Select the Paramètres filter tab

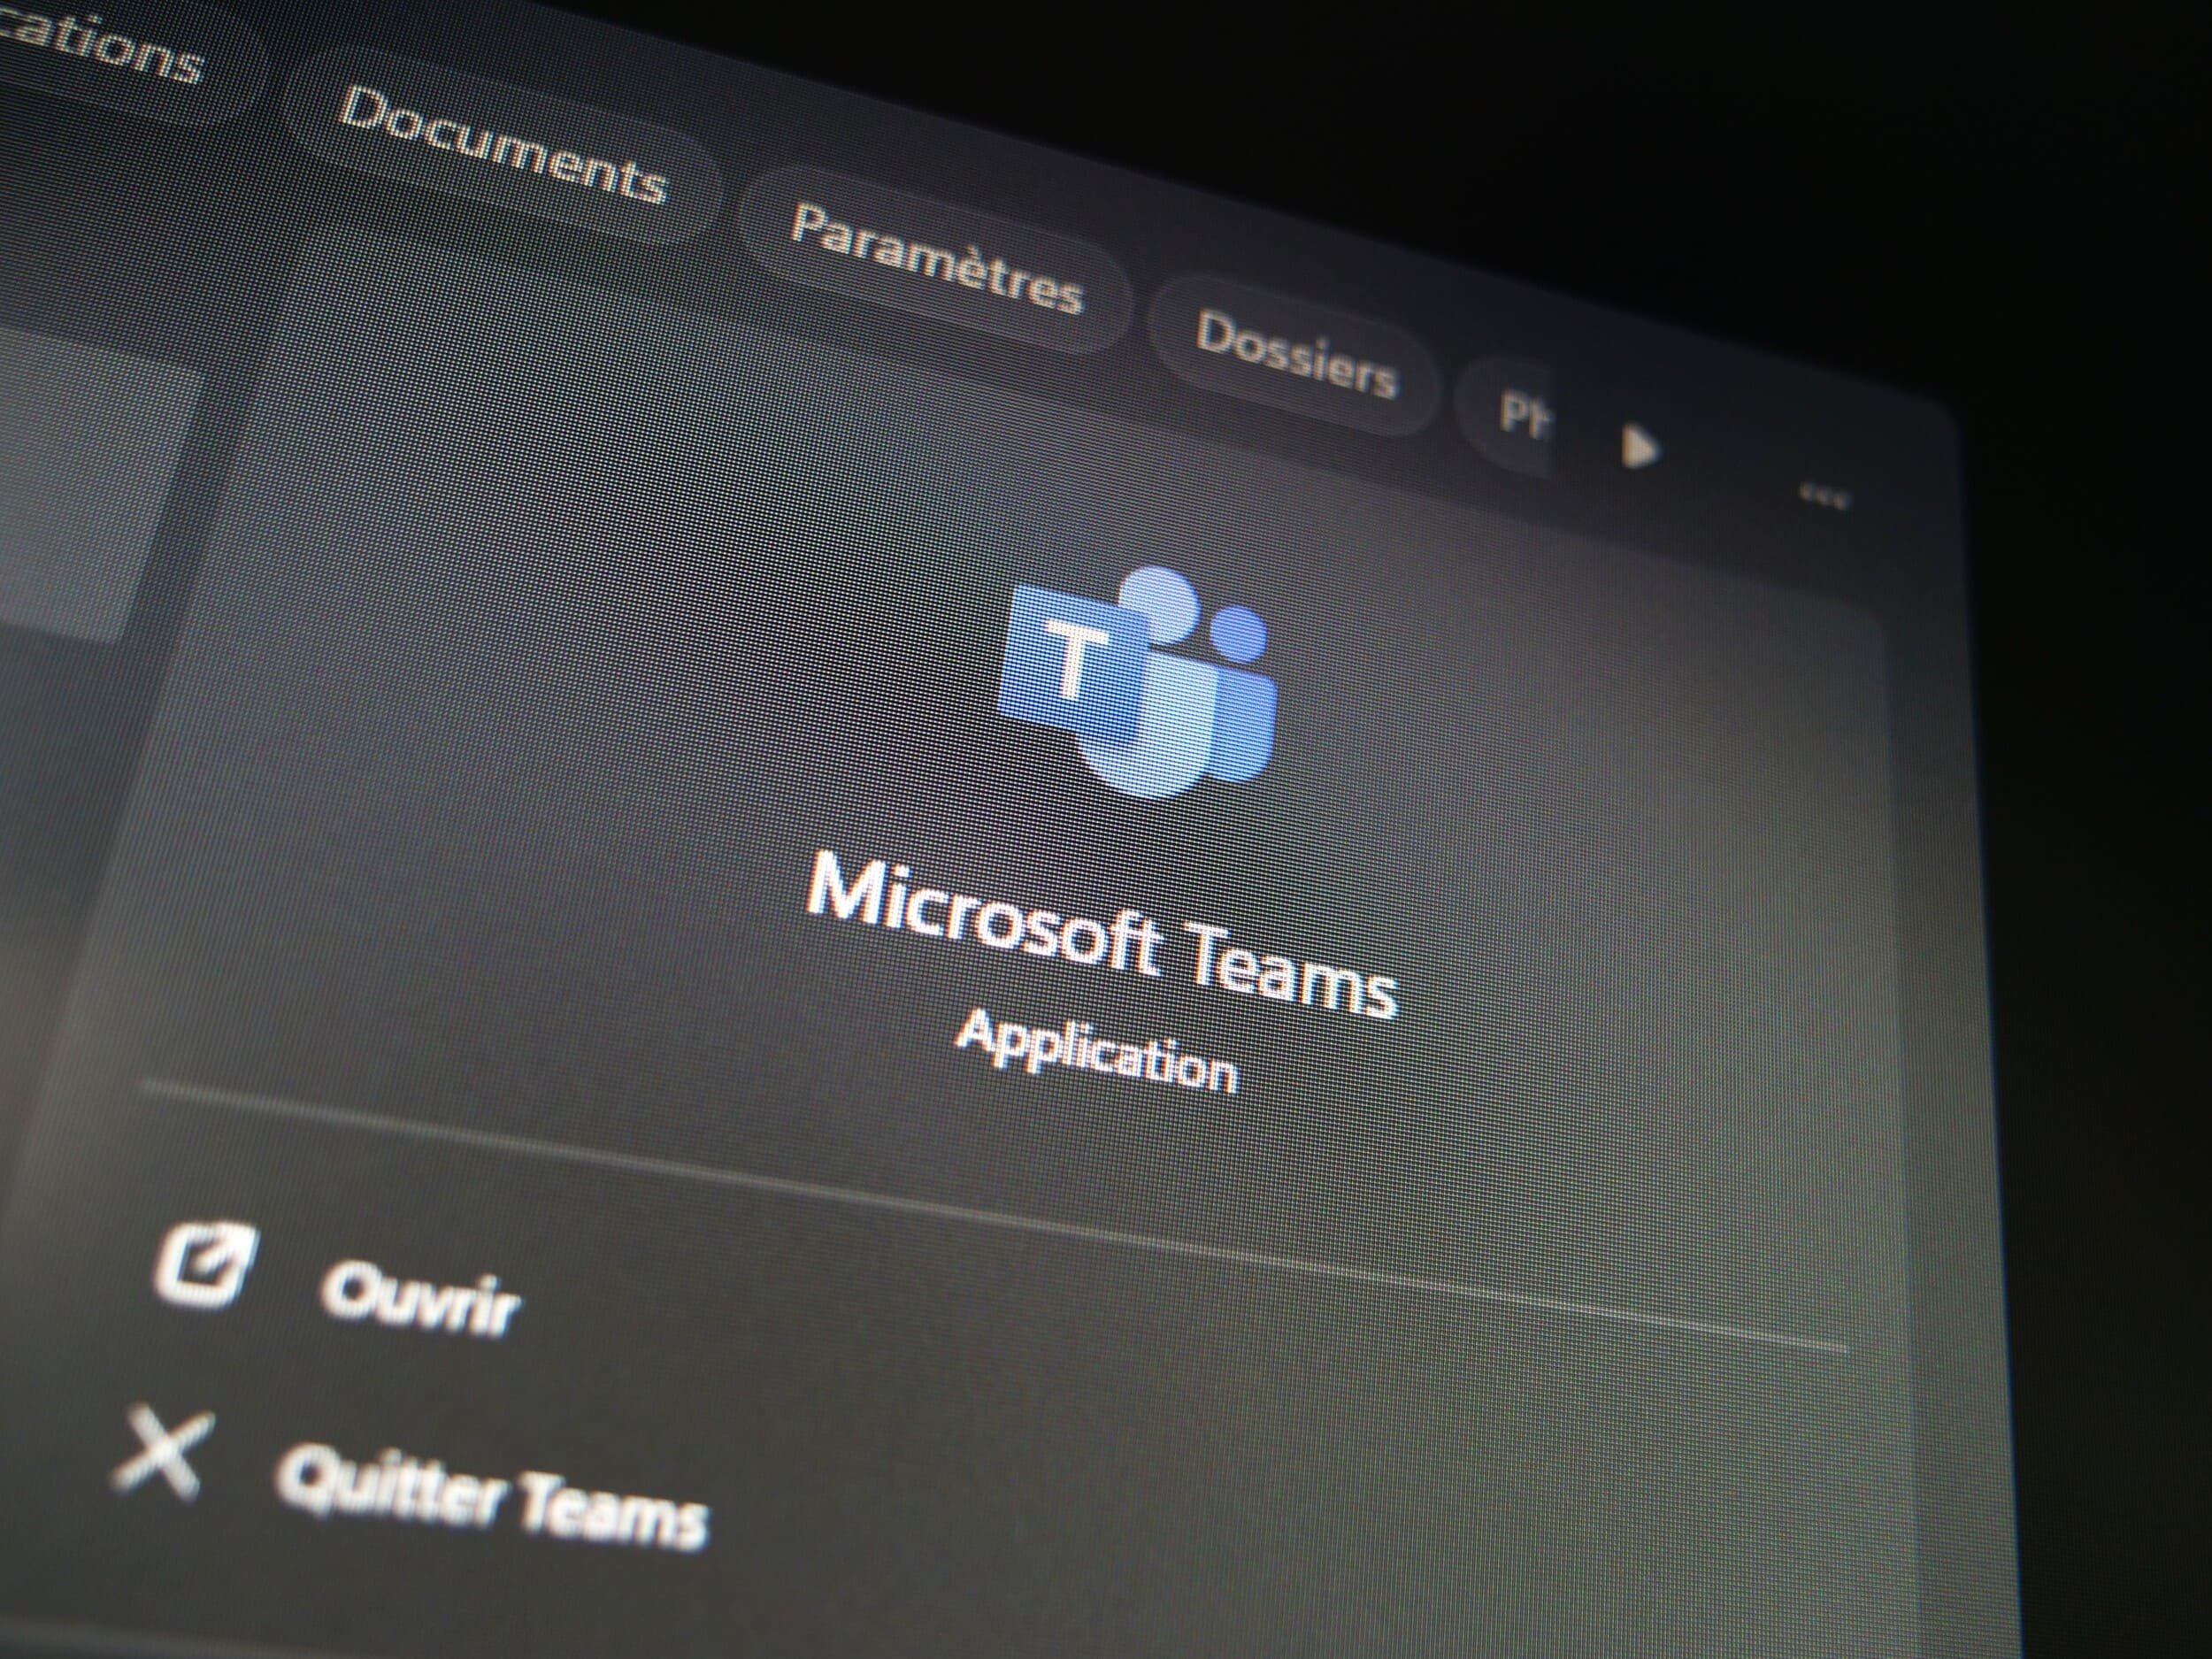(x=935, y=258)
